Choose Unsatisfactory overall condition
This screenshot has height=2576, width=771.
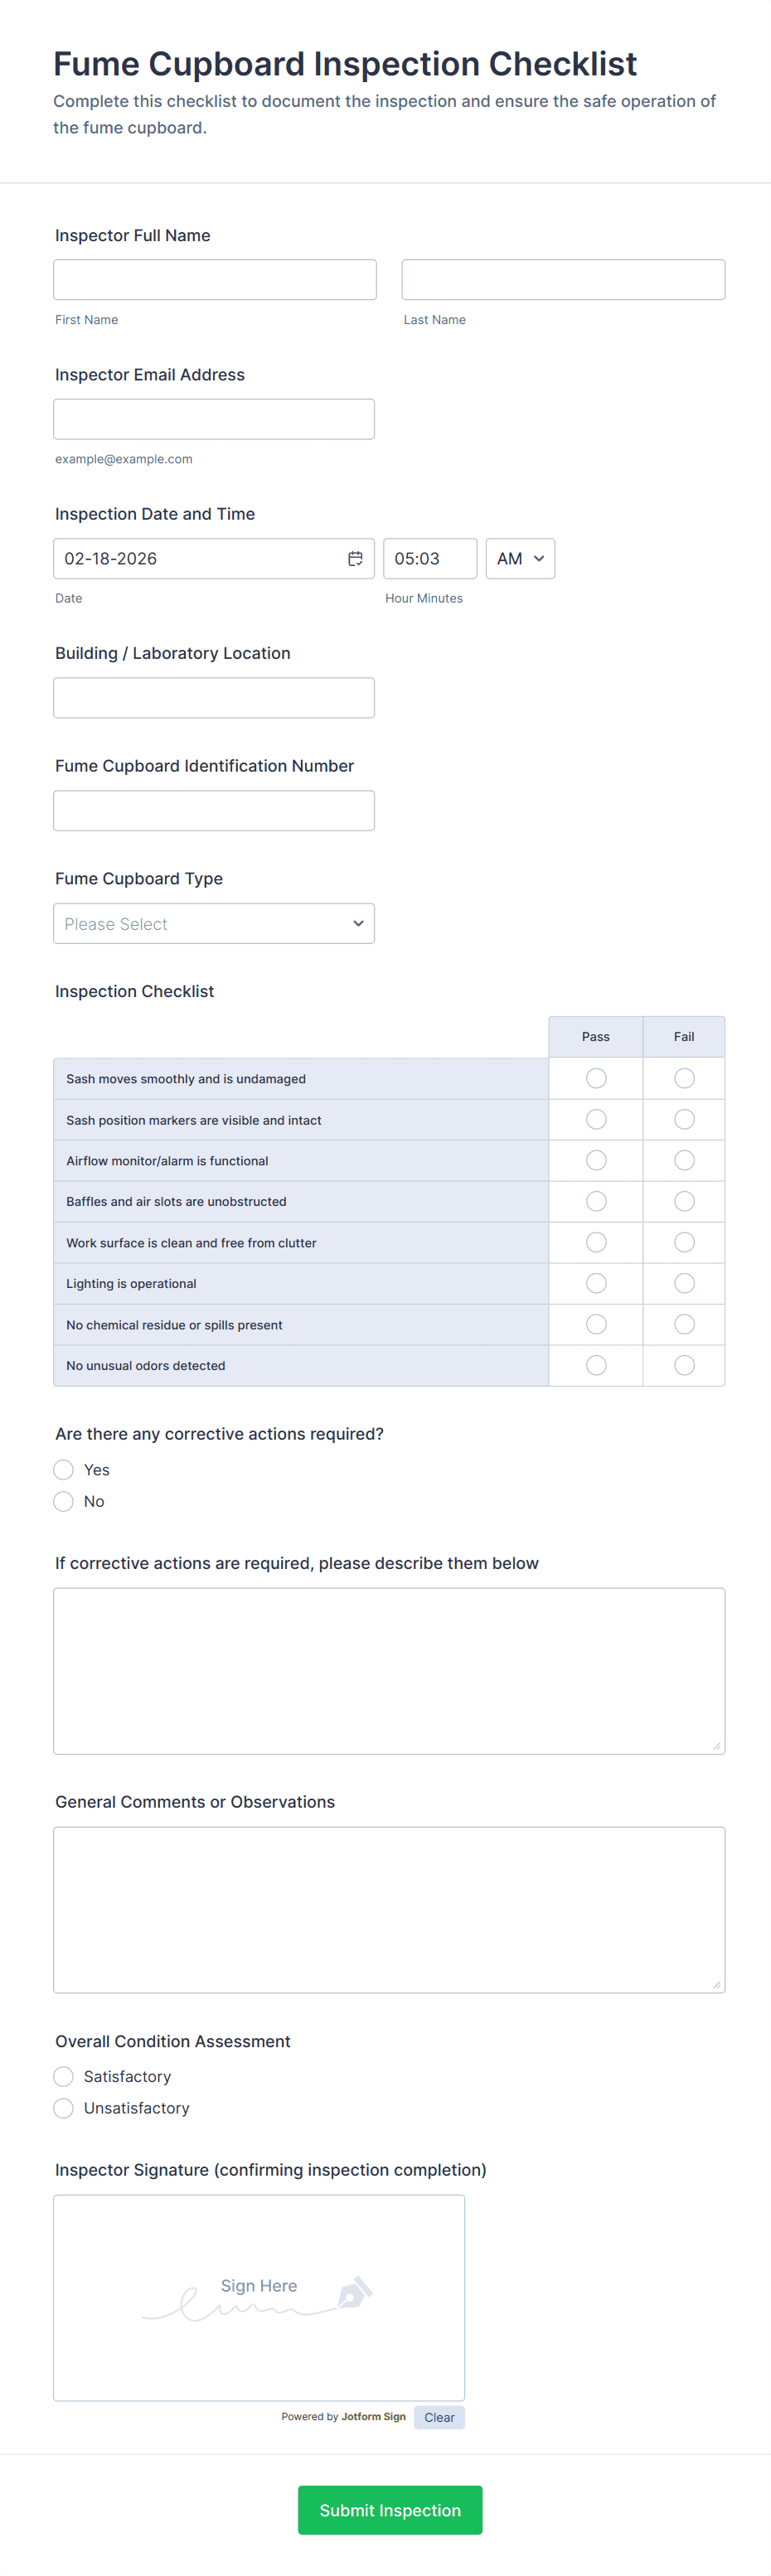click(x=64, y=2108)
